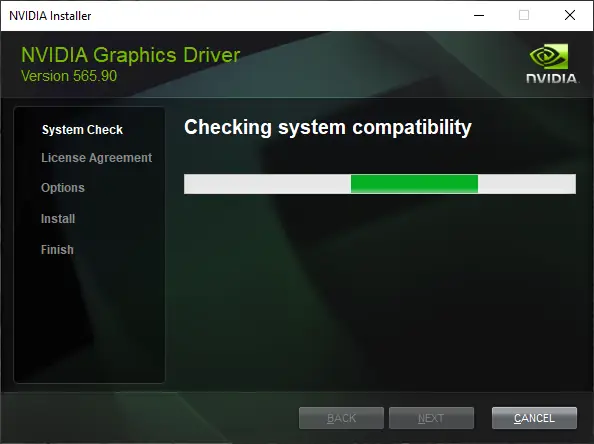
Task: Click the Version 565.90 text
Action: coord(69,76)
